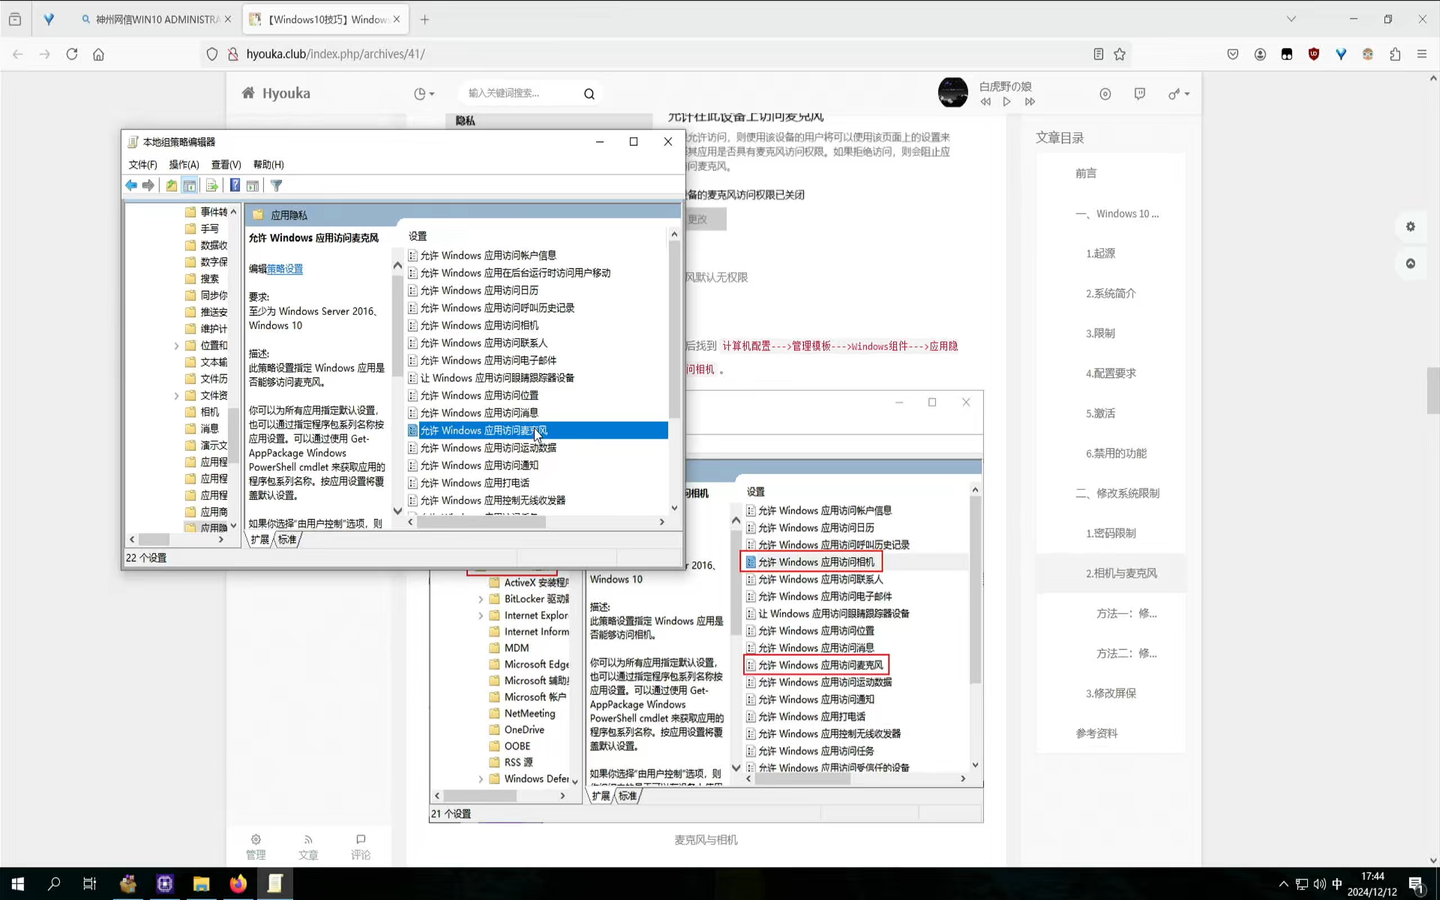Open the floating gear settings button
The width and height of the screenshot is (1440, 900).
[x=1411, y=227]
